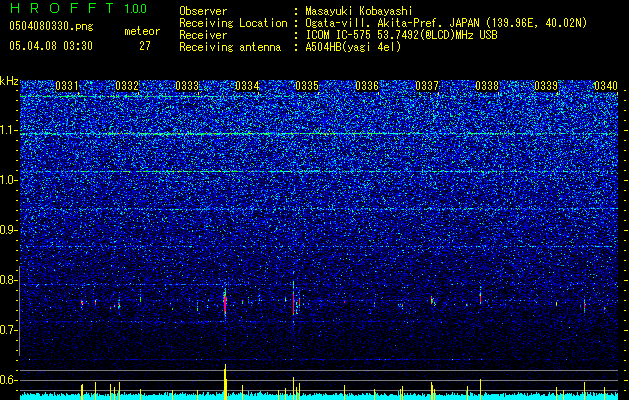This screenshot has width=629, height=400.
Task: Click the ICOM IC-575 receiver text
Action: [401, 35]
